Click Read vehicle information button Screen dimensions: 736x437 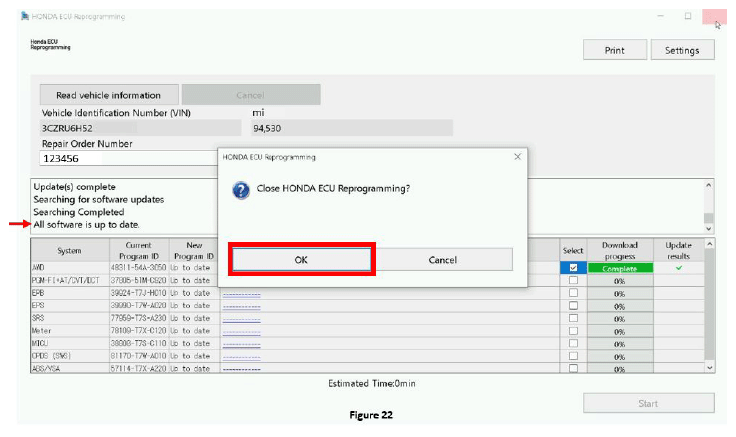coord(109,95)
